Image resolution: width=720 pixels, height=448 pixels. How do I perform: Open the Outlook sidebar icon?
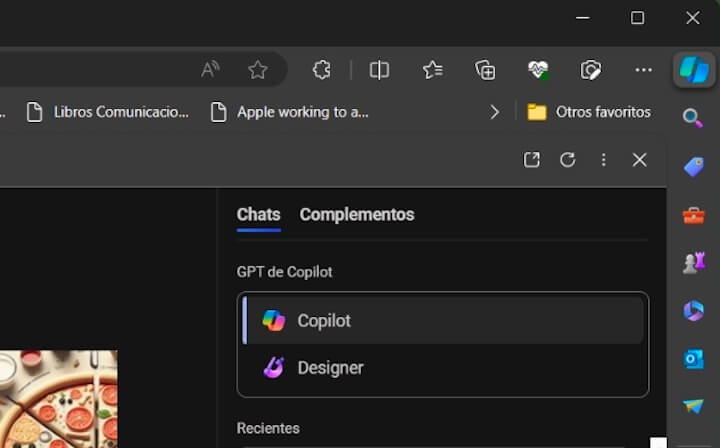click(693, 358)
